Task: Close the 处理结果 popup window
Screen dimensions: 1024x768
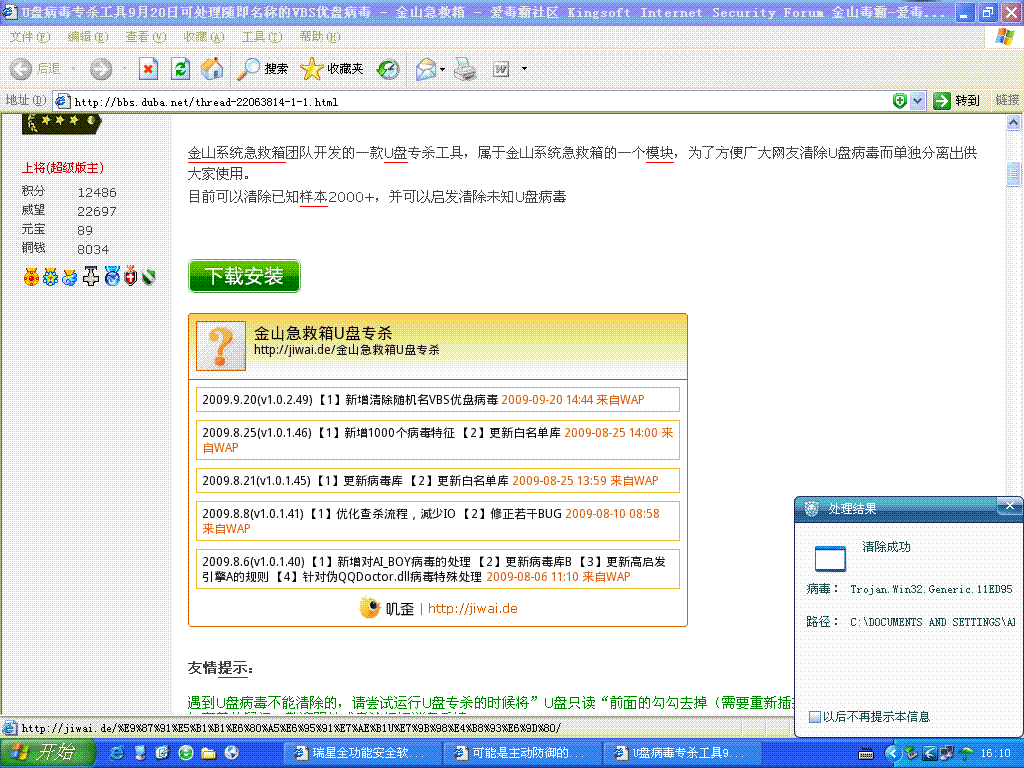Action: tap(1010, 506)
